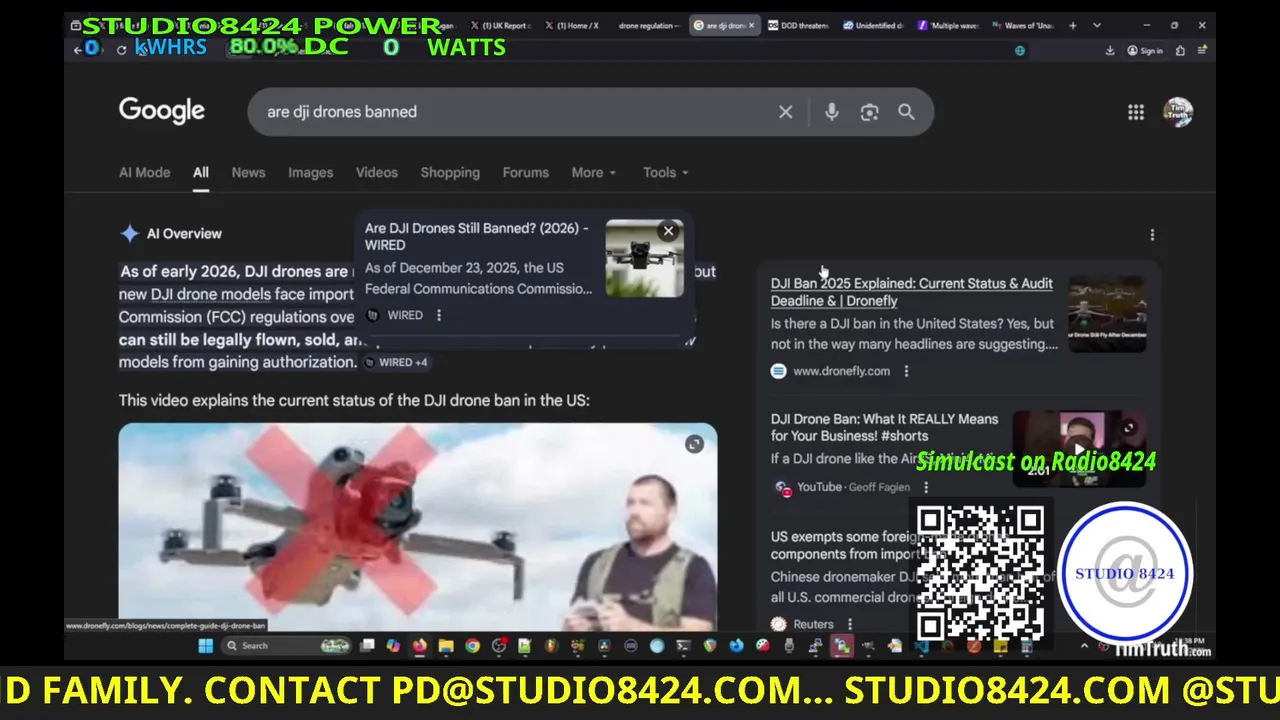Open the 'drone regulation' browser tab

point(648,25)
